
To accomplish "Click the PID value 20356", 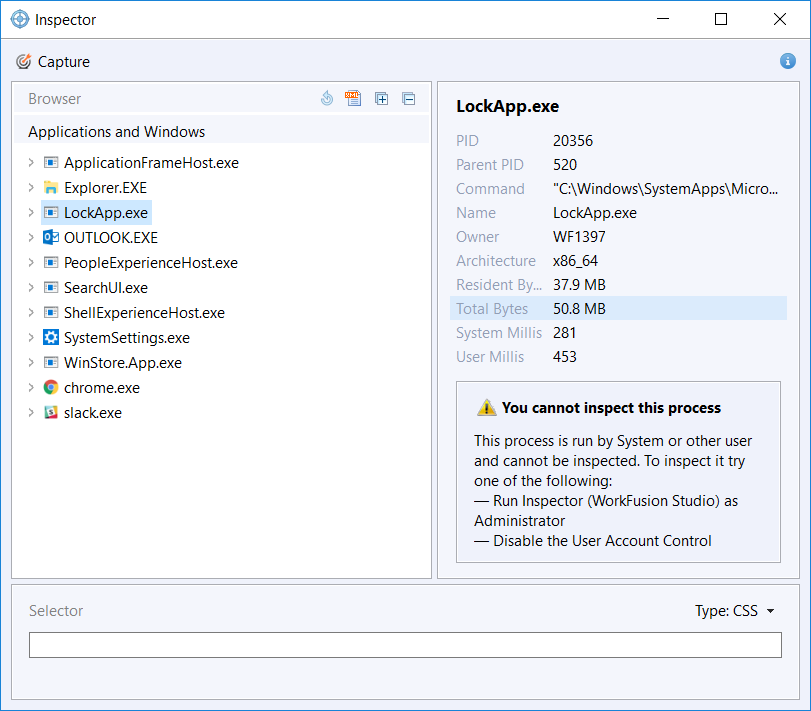I will (573, 141).
